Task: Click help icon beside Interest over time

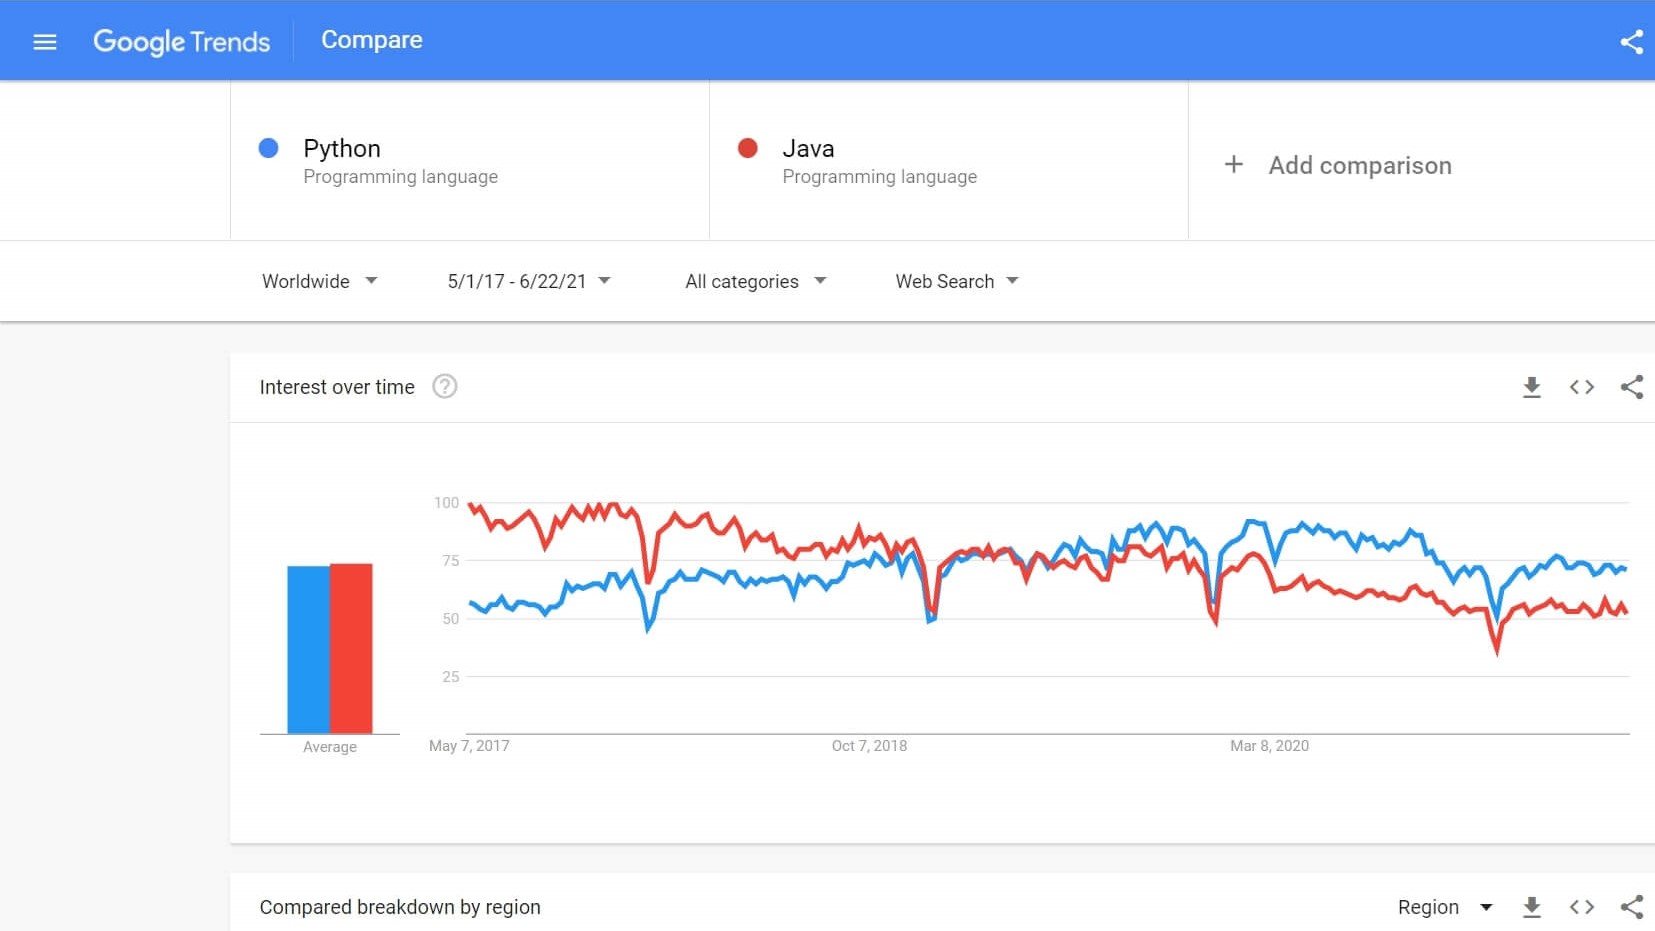Action: [444, 387]
